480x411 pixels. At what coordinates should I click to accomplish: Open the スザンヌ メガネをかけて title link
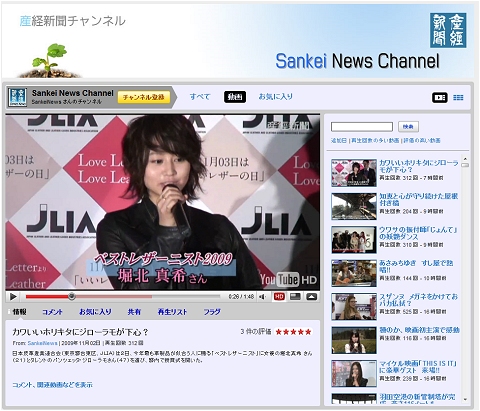click(x=418, y=300)
